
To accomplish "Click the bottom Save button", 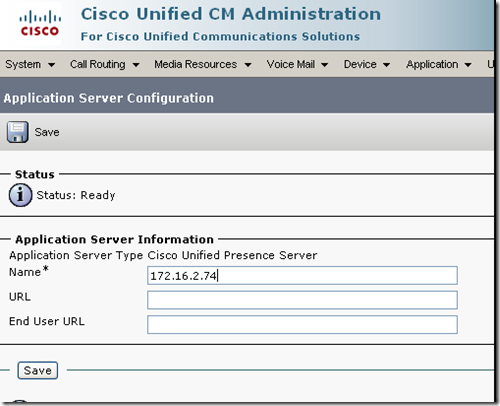I will pyautogui.click(x=38, y=370).
